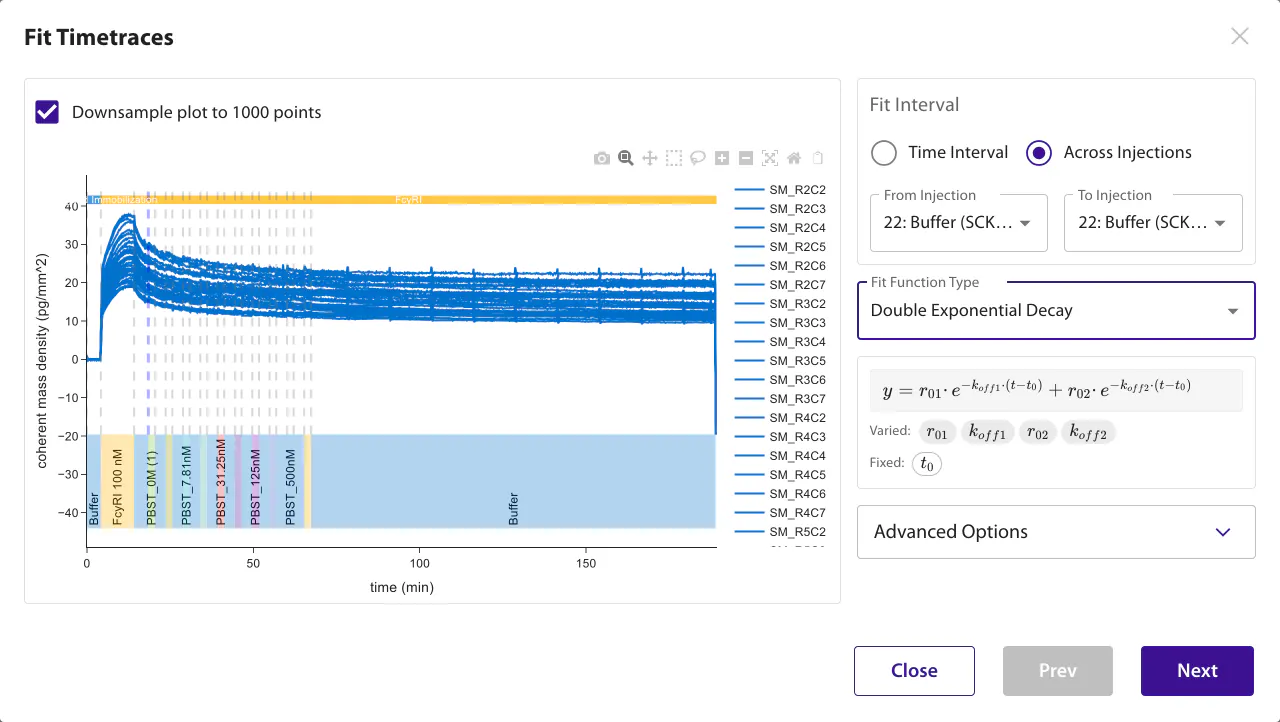Click the 'time (min)' axis label
The height and width of the screenshot is (722, 1280).
point(402,588)
